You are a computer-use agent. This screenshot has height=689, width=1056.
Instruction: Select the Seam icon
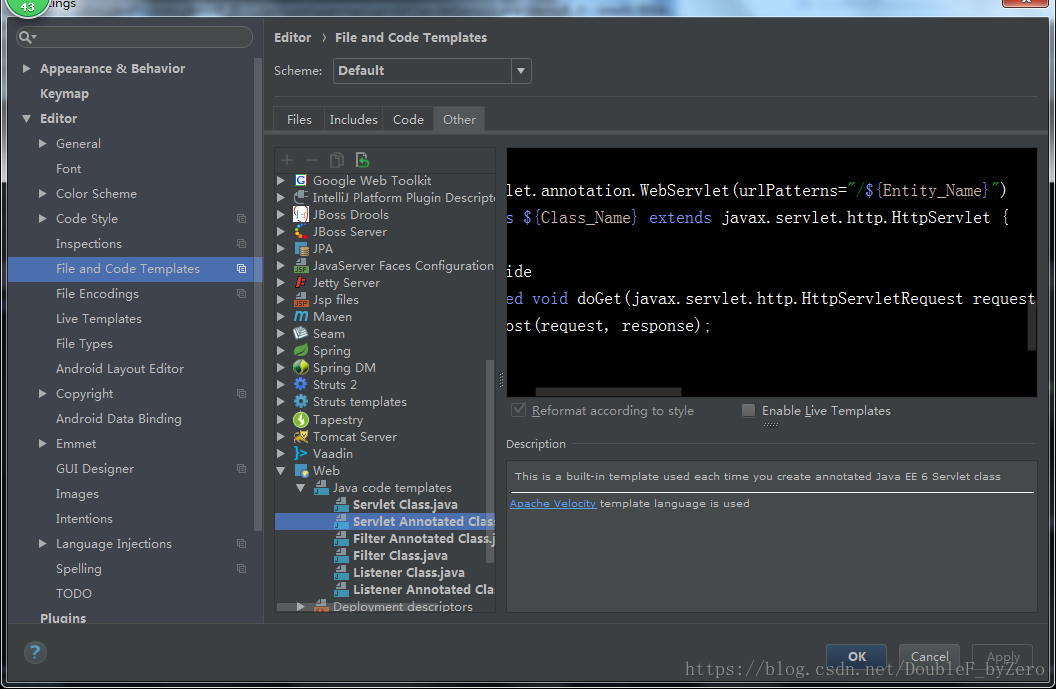point(301,333)
